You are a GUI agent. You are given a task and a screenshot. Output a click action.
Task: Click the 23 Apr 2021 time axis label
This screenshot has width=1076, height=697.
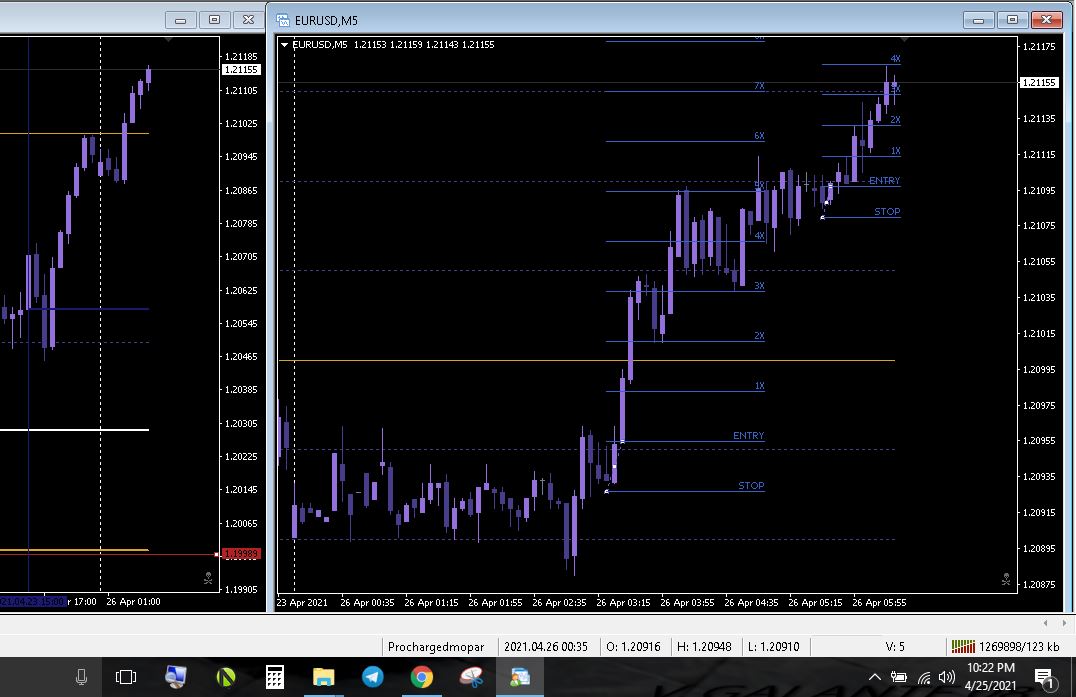click(302, 602)
